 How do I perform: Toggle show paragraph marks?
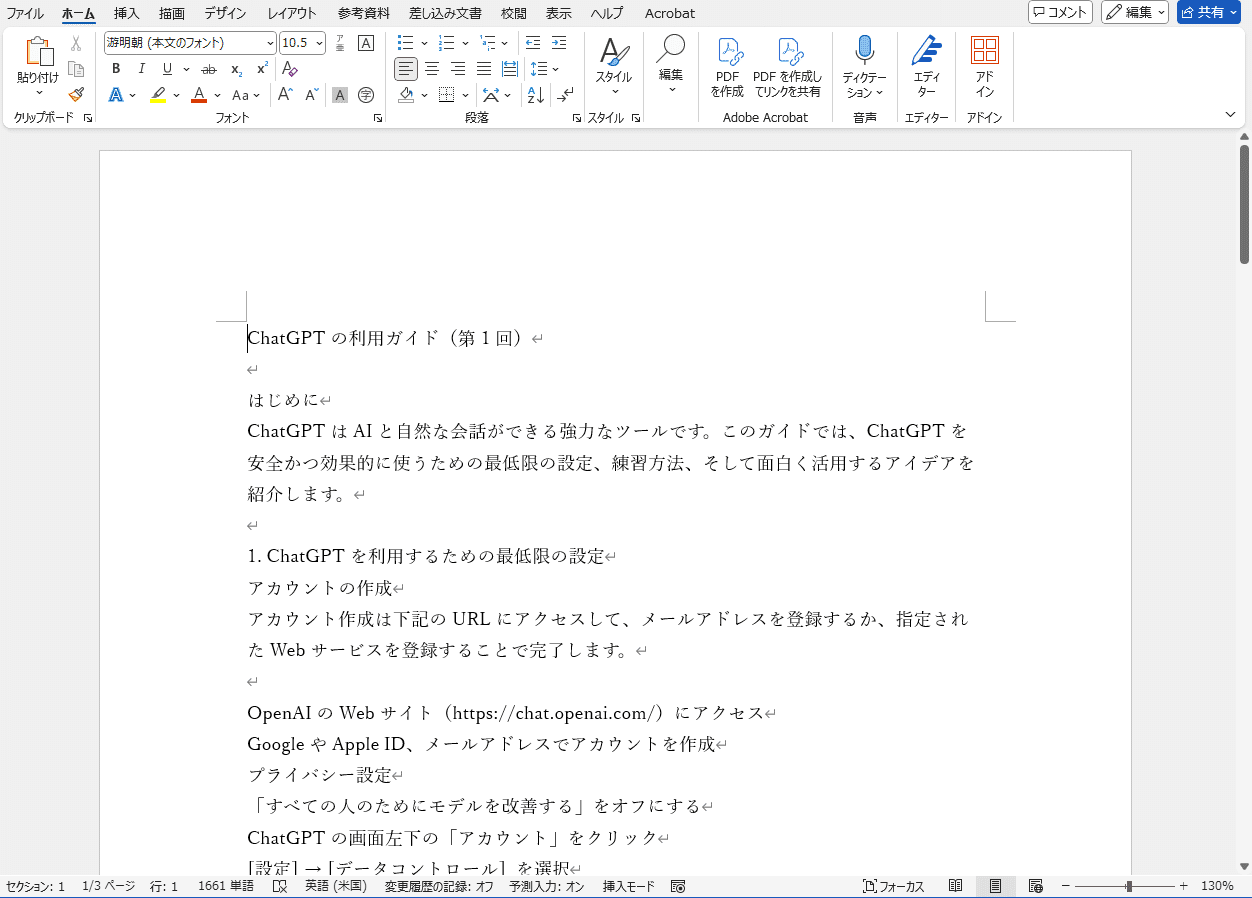(x=566, y=95)
